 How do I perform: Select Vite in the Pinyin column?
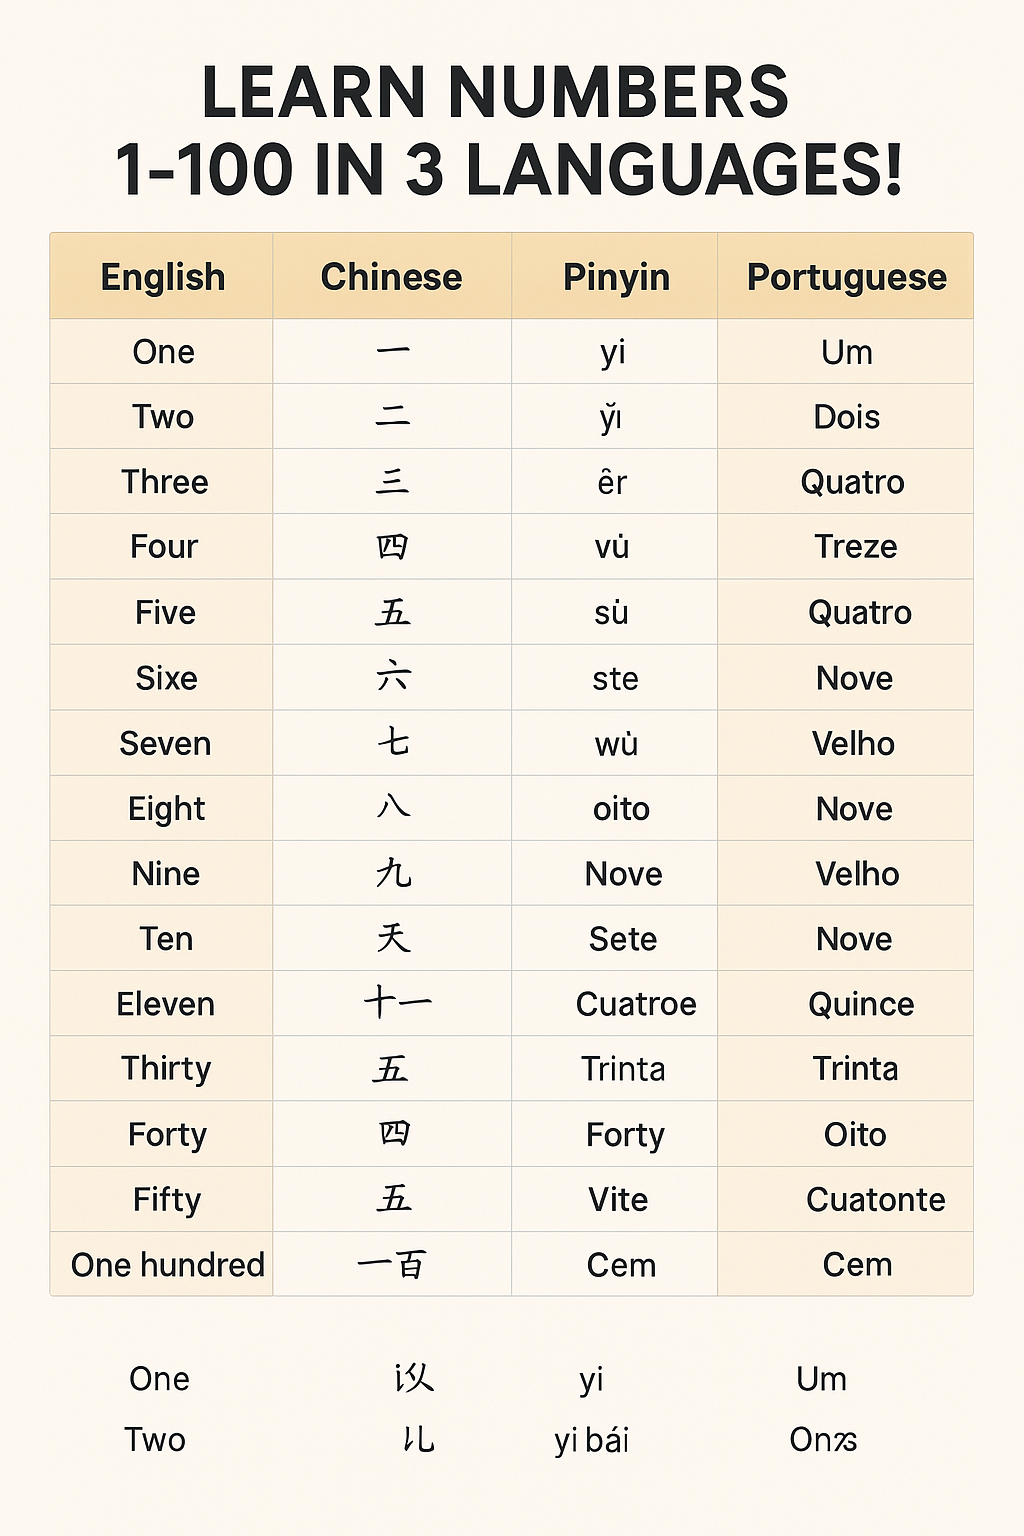[x=618, y=1200]
